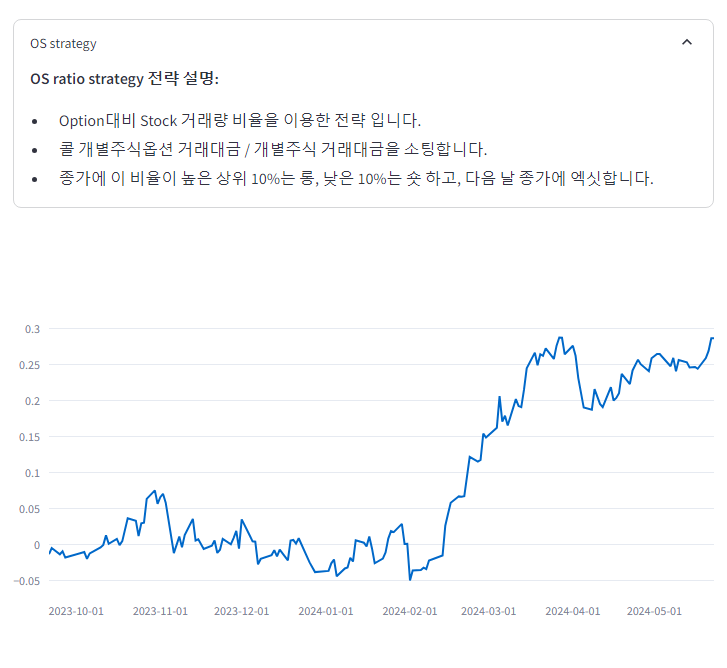Click the OS ratio strategy bold heading
The width and height of the screenshot is (727, 668).
click(124, 79)
